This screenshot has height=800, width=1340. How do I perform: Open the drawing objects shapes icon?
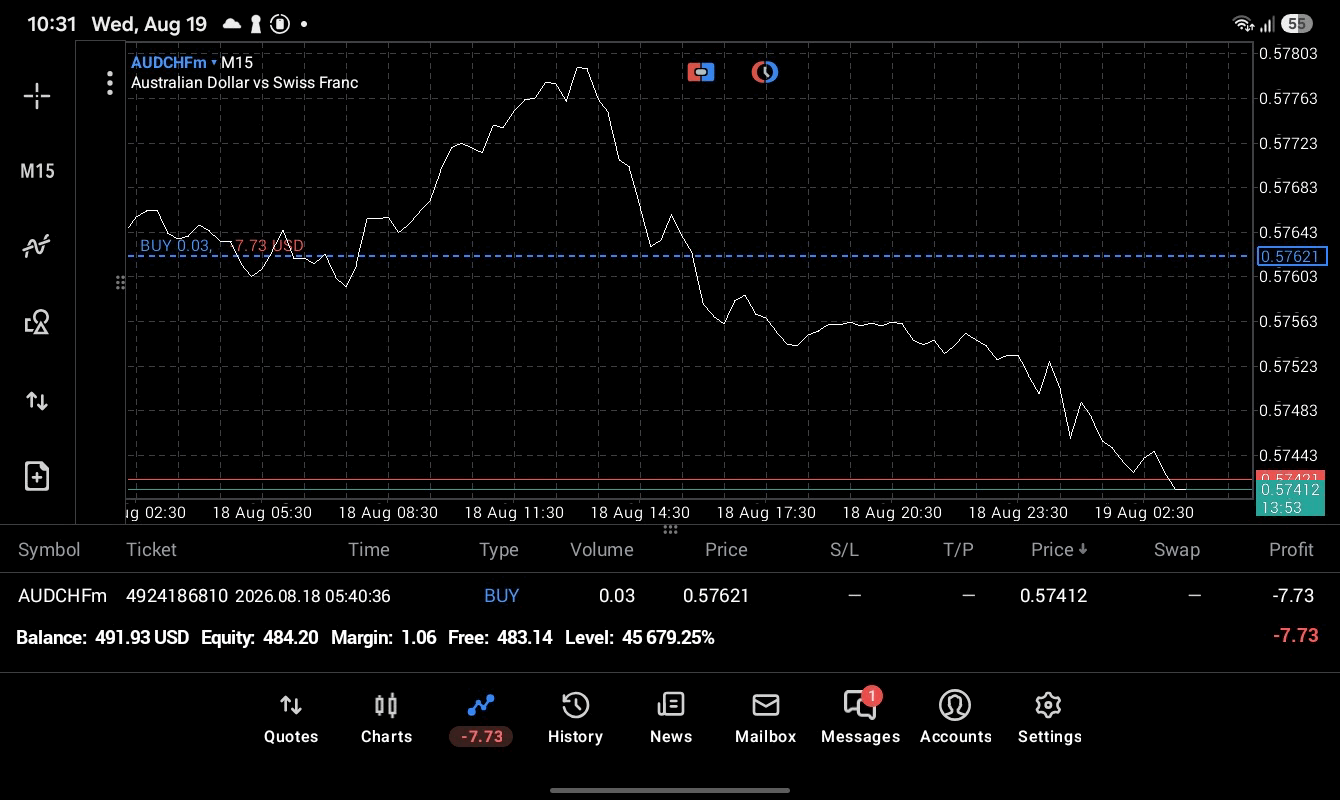(x=37, y=322)
